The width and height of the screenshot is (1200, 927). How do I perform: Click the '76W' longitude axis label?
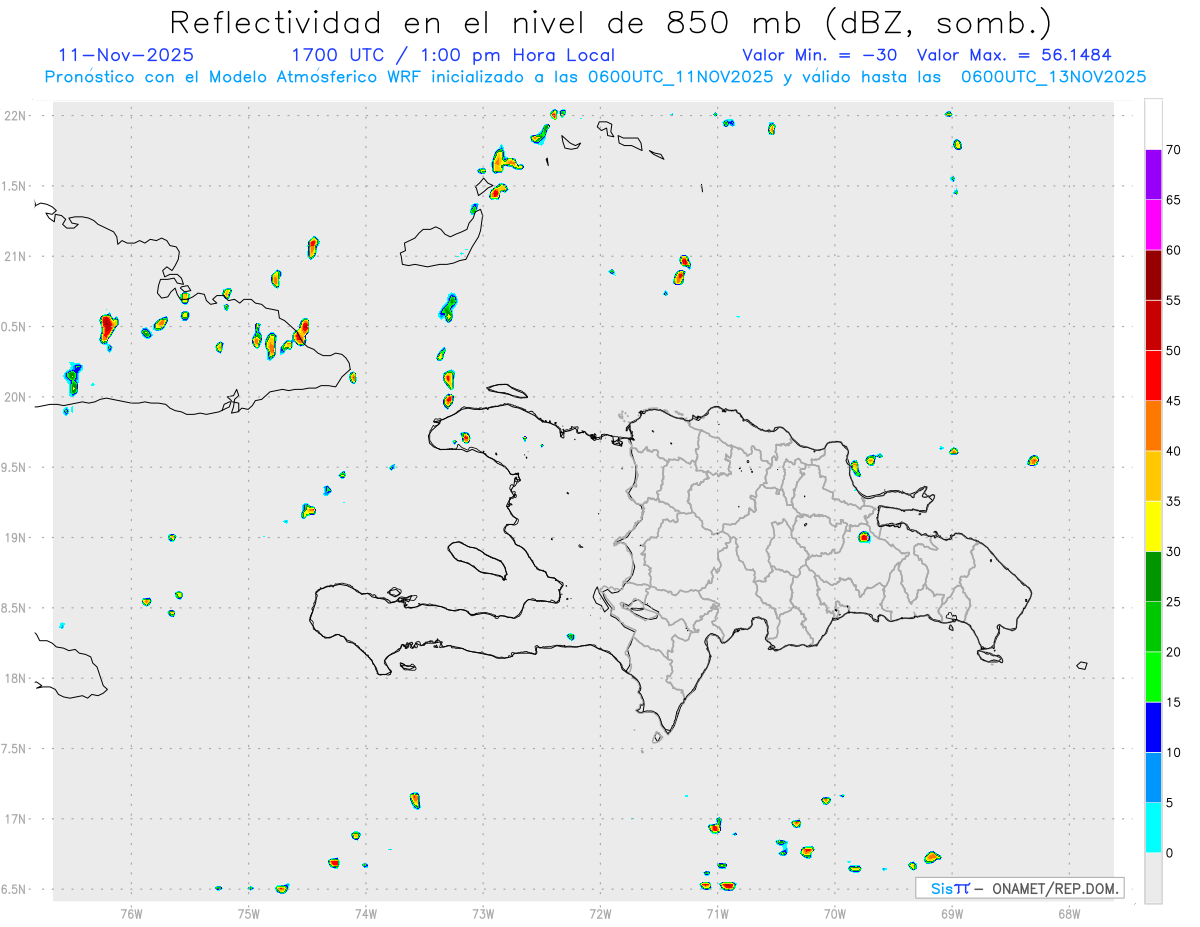pos(131,913)
